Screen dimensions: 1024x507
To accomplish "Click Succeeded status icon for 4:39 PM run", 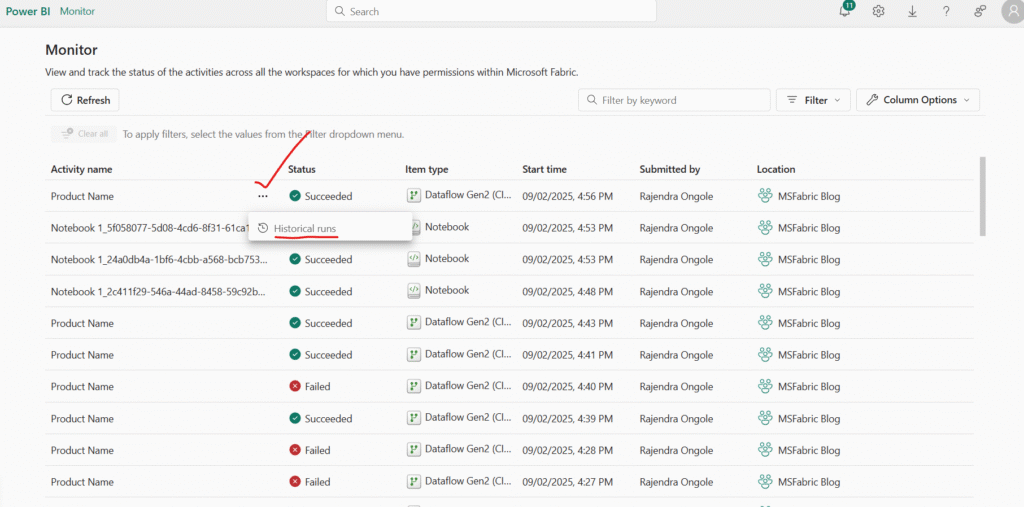I will click(295, 418).
